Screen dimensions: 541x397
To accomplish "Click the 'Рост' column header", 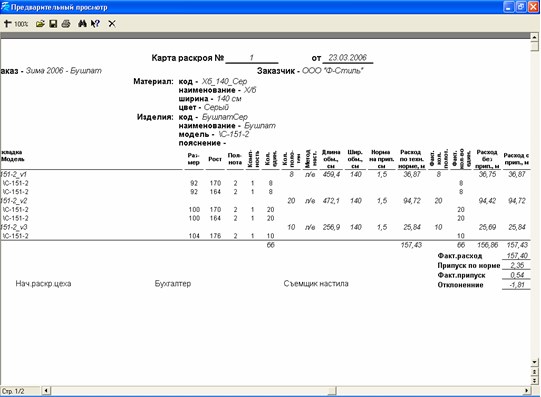I will tap(215, 159).
